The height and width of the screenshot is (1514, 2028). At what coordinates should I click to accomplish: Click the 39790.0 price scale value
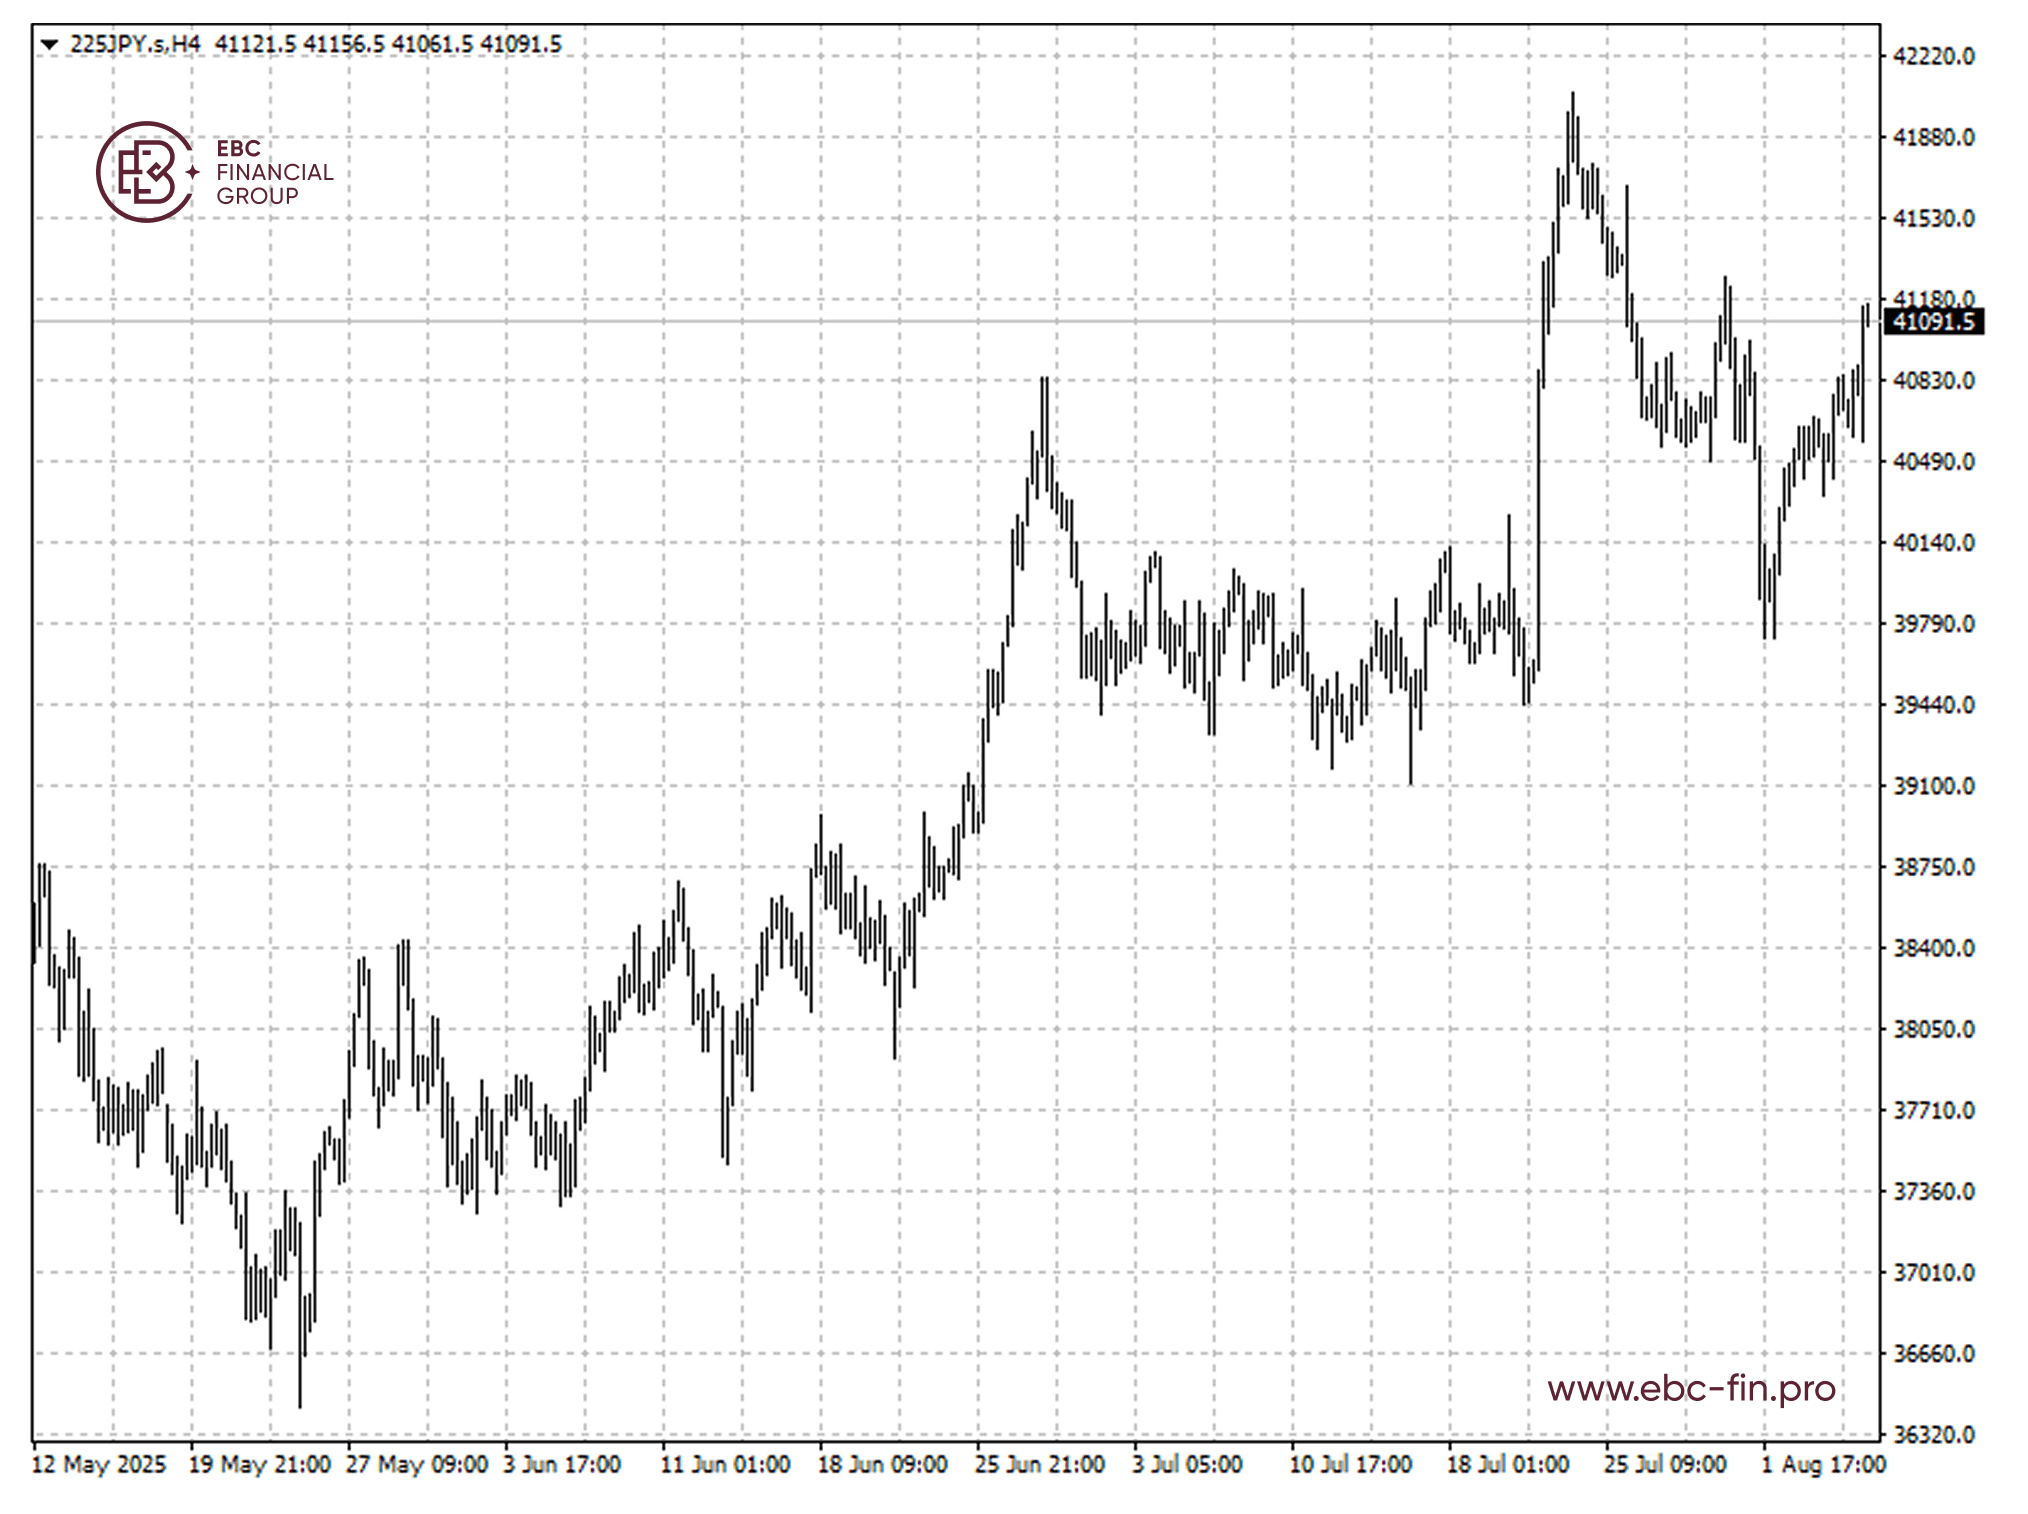1933,624
